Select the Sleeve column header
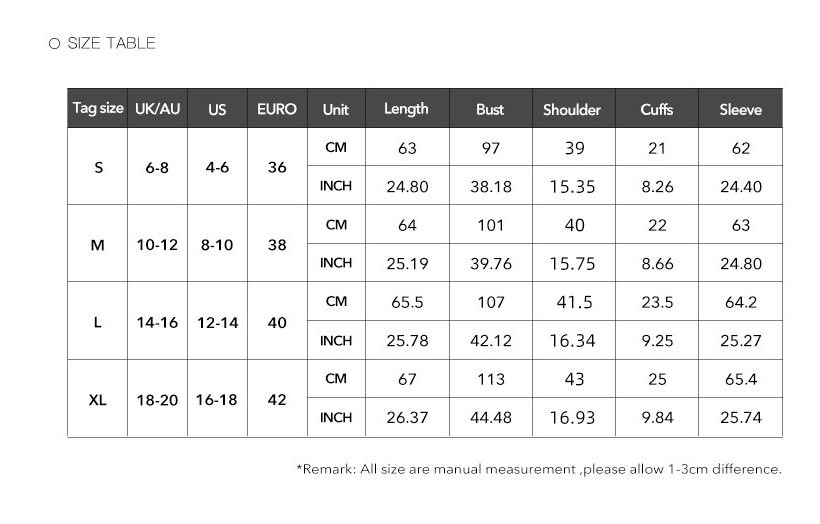The image size is (820, 524). pyautogui.click(x=740, y=110)
